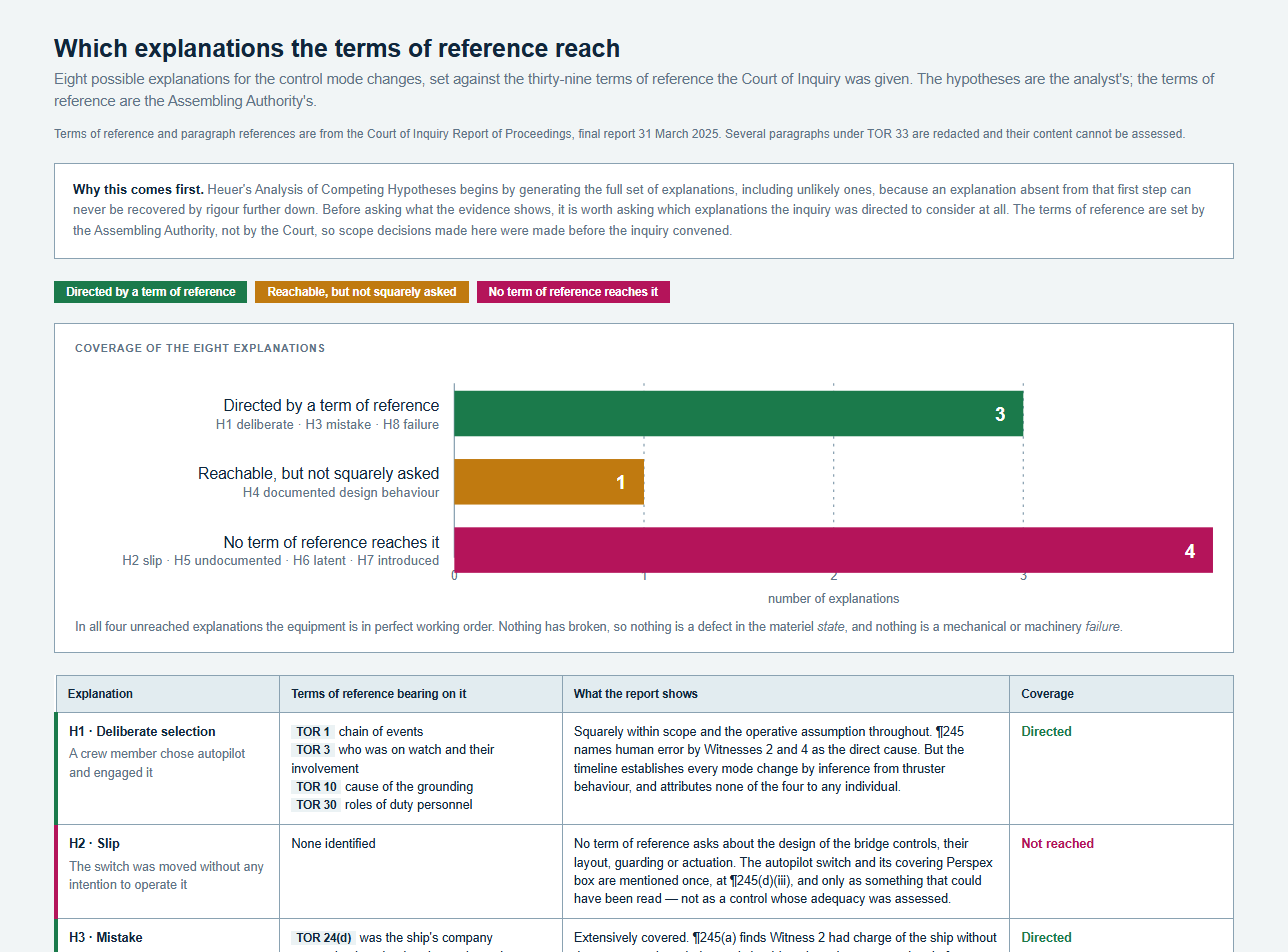Screen dimensions: 1288x952
Task: Click the 'Why this comes first.' bold text
Action: tap(138, 190)
